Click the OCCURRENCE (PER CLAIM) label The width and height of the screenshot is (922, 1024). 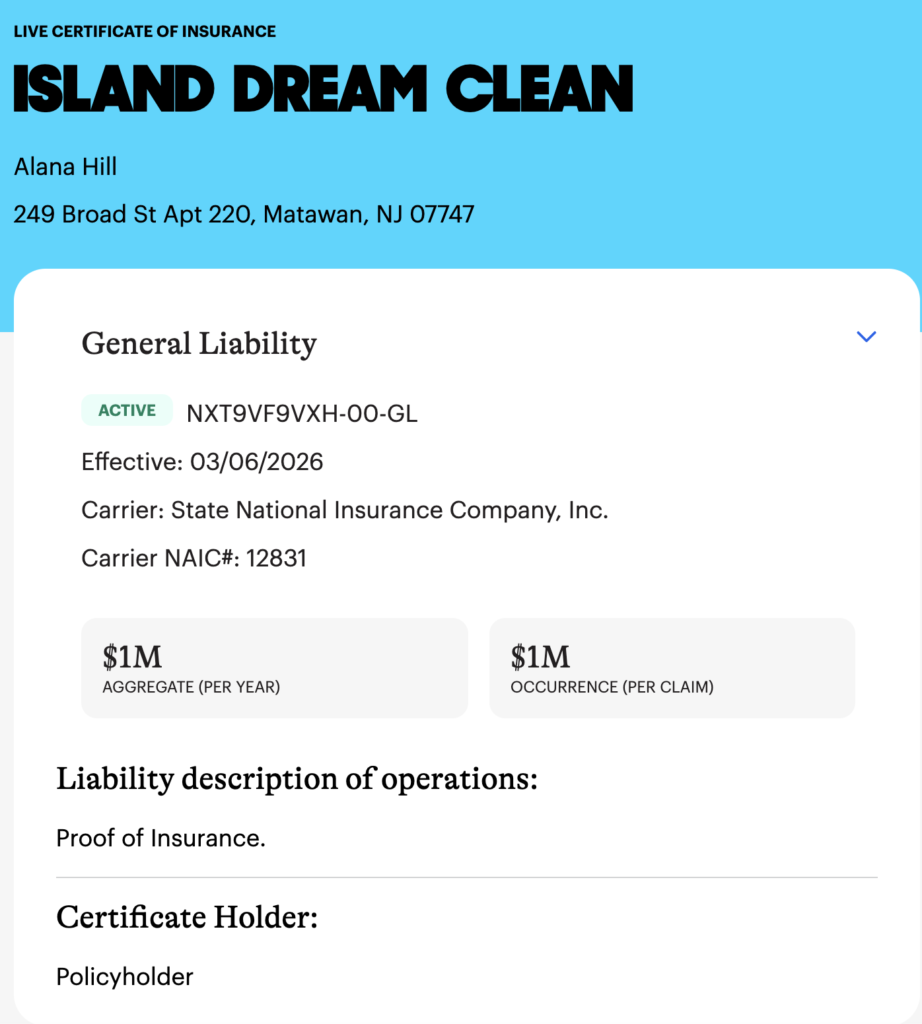point(612,688)
